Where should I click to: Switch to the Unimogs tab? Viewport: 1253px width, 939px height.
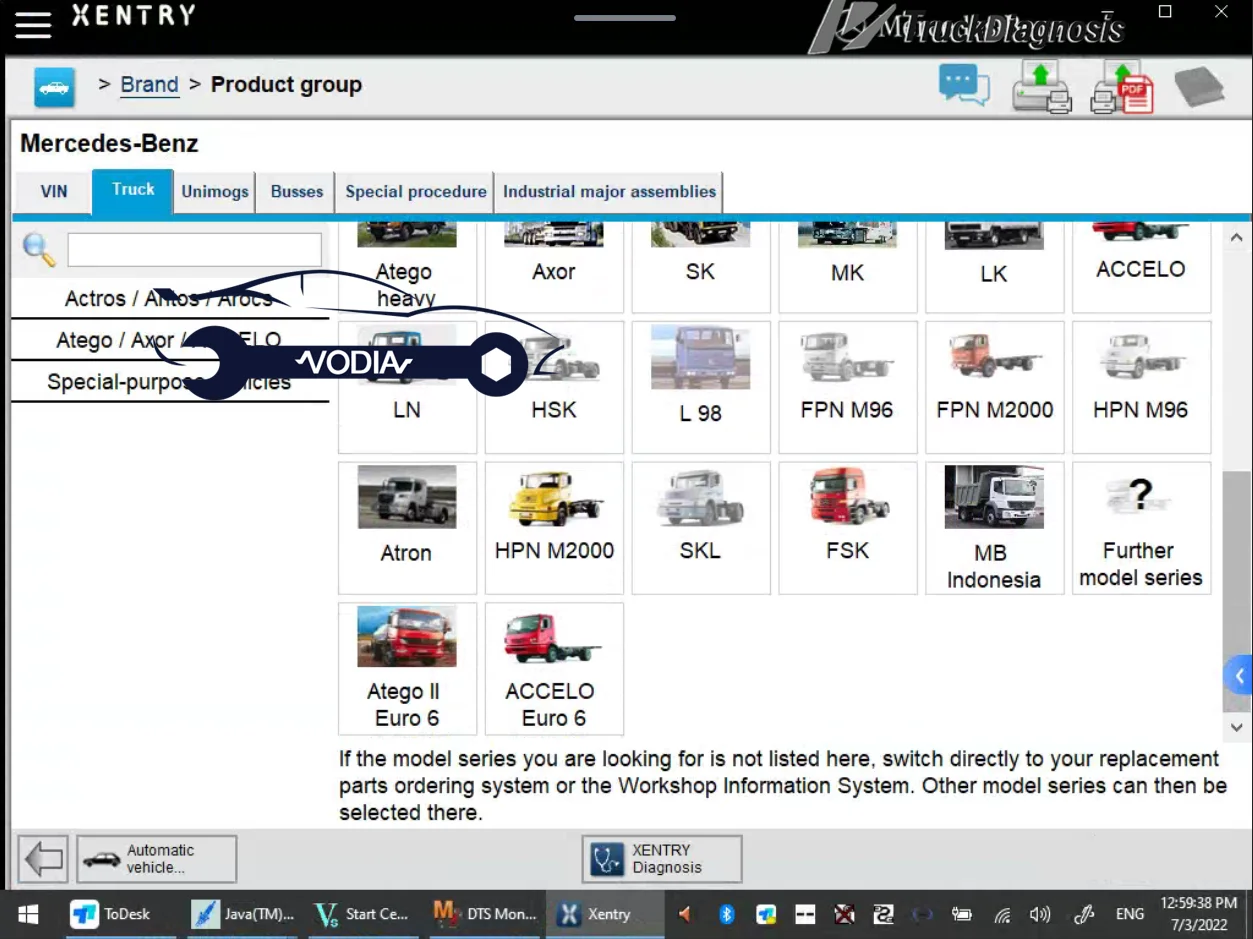(x=215, y=192)
